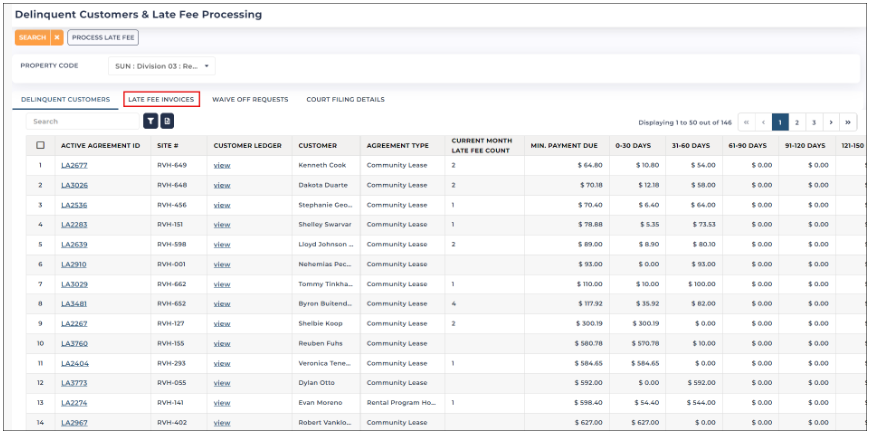View customer ledger for Dakota Duarte
The height and width of the screenshot is (435, 870).
pyautogui.click(x=222, y=185)
